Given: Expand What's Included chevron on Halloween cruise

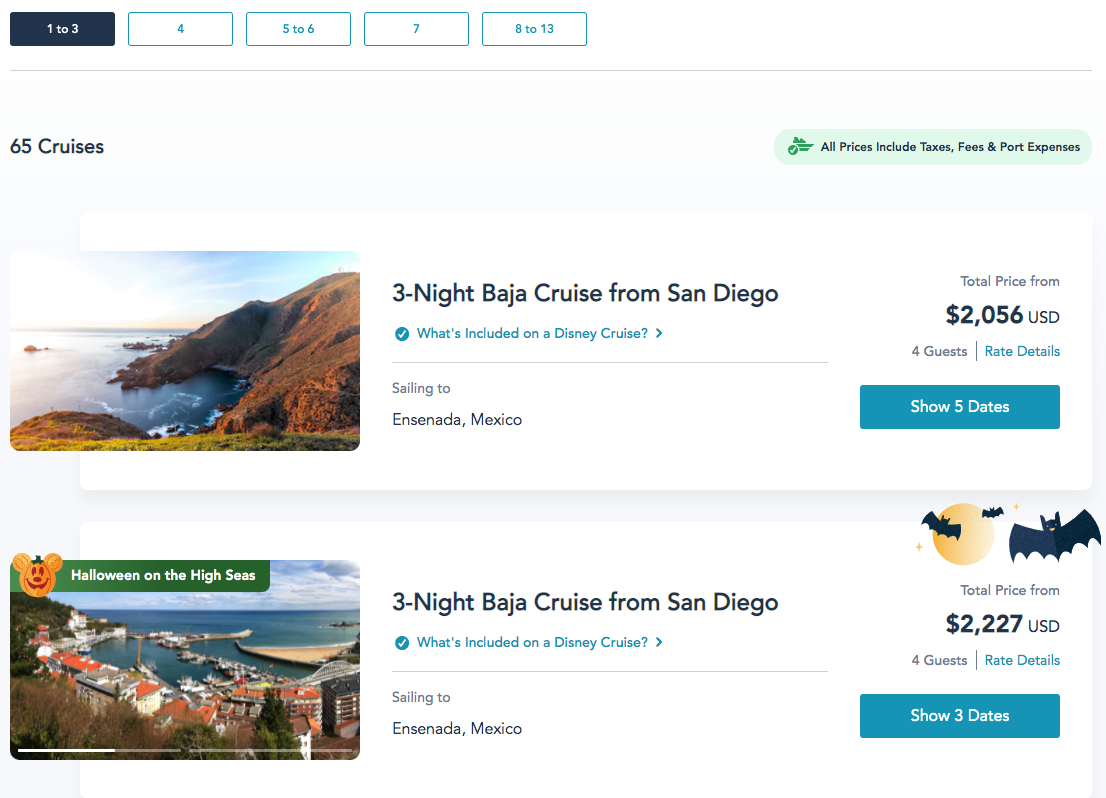Looking at the screenshot, I should coord(659,643).
